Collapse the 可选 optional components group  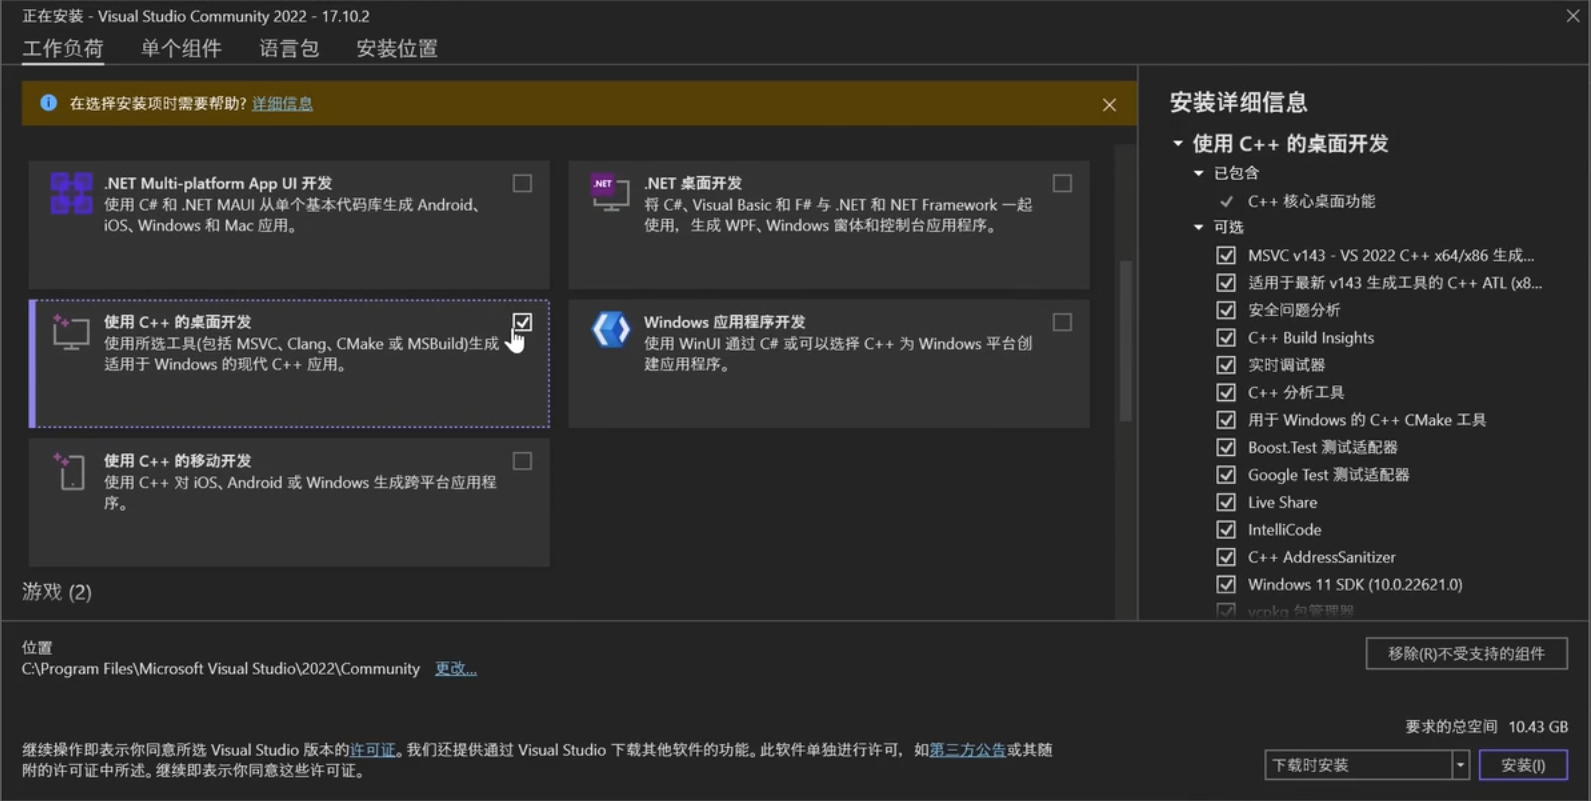pyautogui.click(x=1199, y=227)
